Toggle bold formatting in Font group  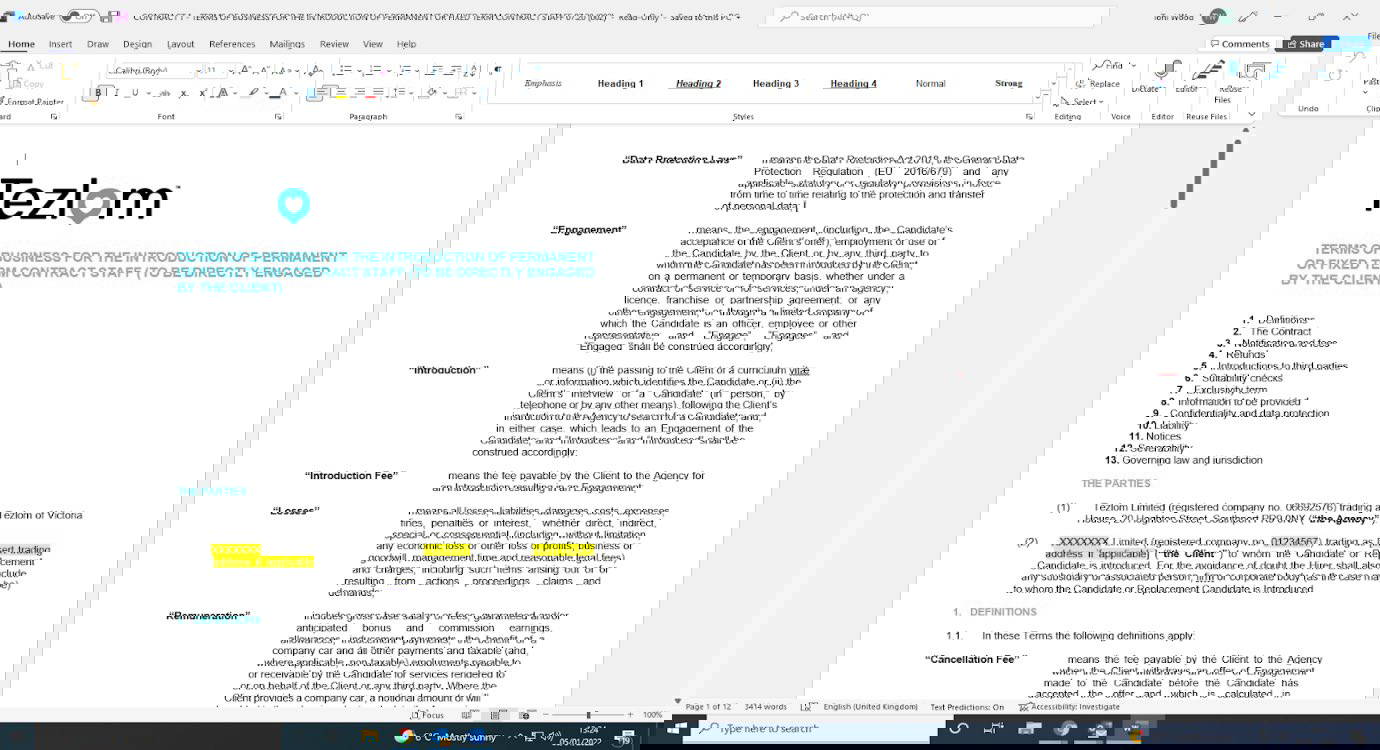point(97,93)
